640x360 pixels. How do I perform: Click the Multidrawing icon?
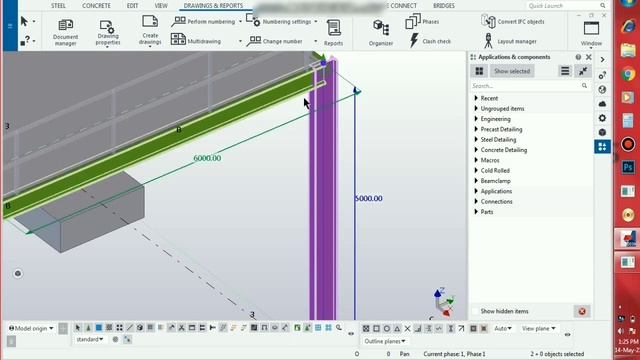[178, 40]
